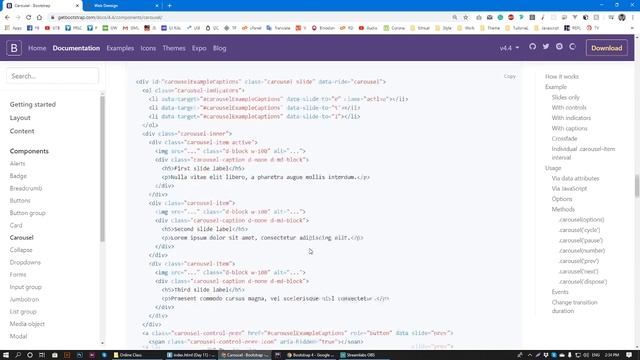Viewport: 640px width, 360px height.
Task: Open Theme bookmarks folder
Action: pyautogui.click(x=490, y=28)
